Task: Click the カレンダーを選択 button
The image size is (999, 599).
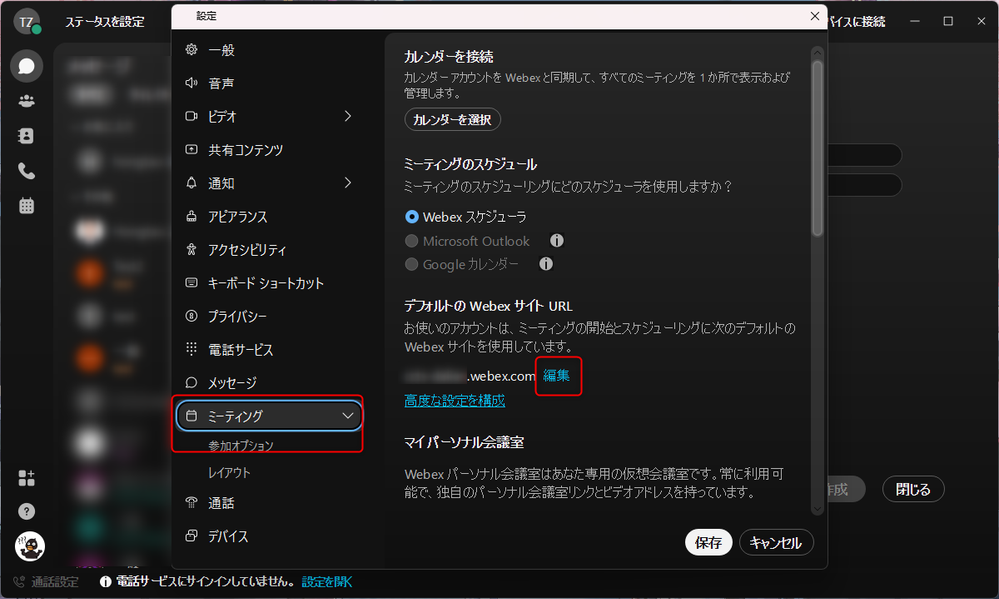Action: [452, 119]
